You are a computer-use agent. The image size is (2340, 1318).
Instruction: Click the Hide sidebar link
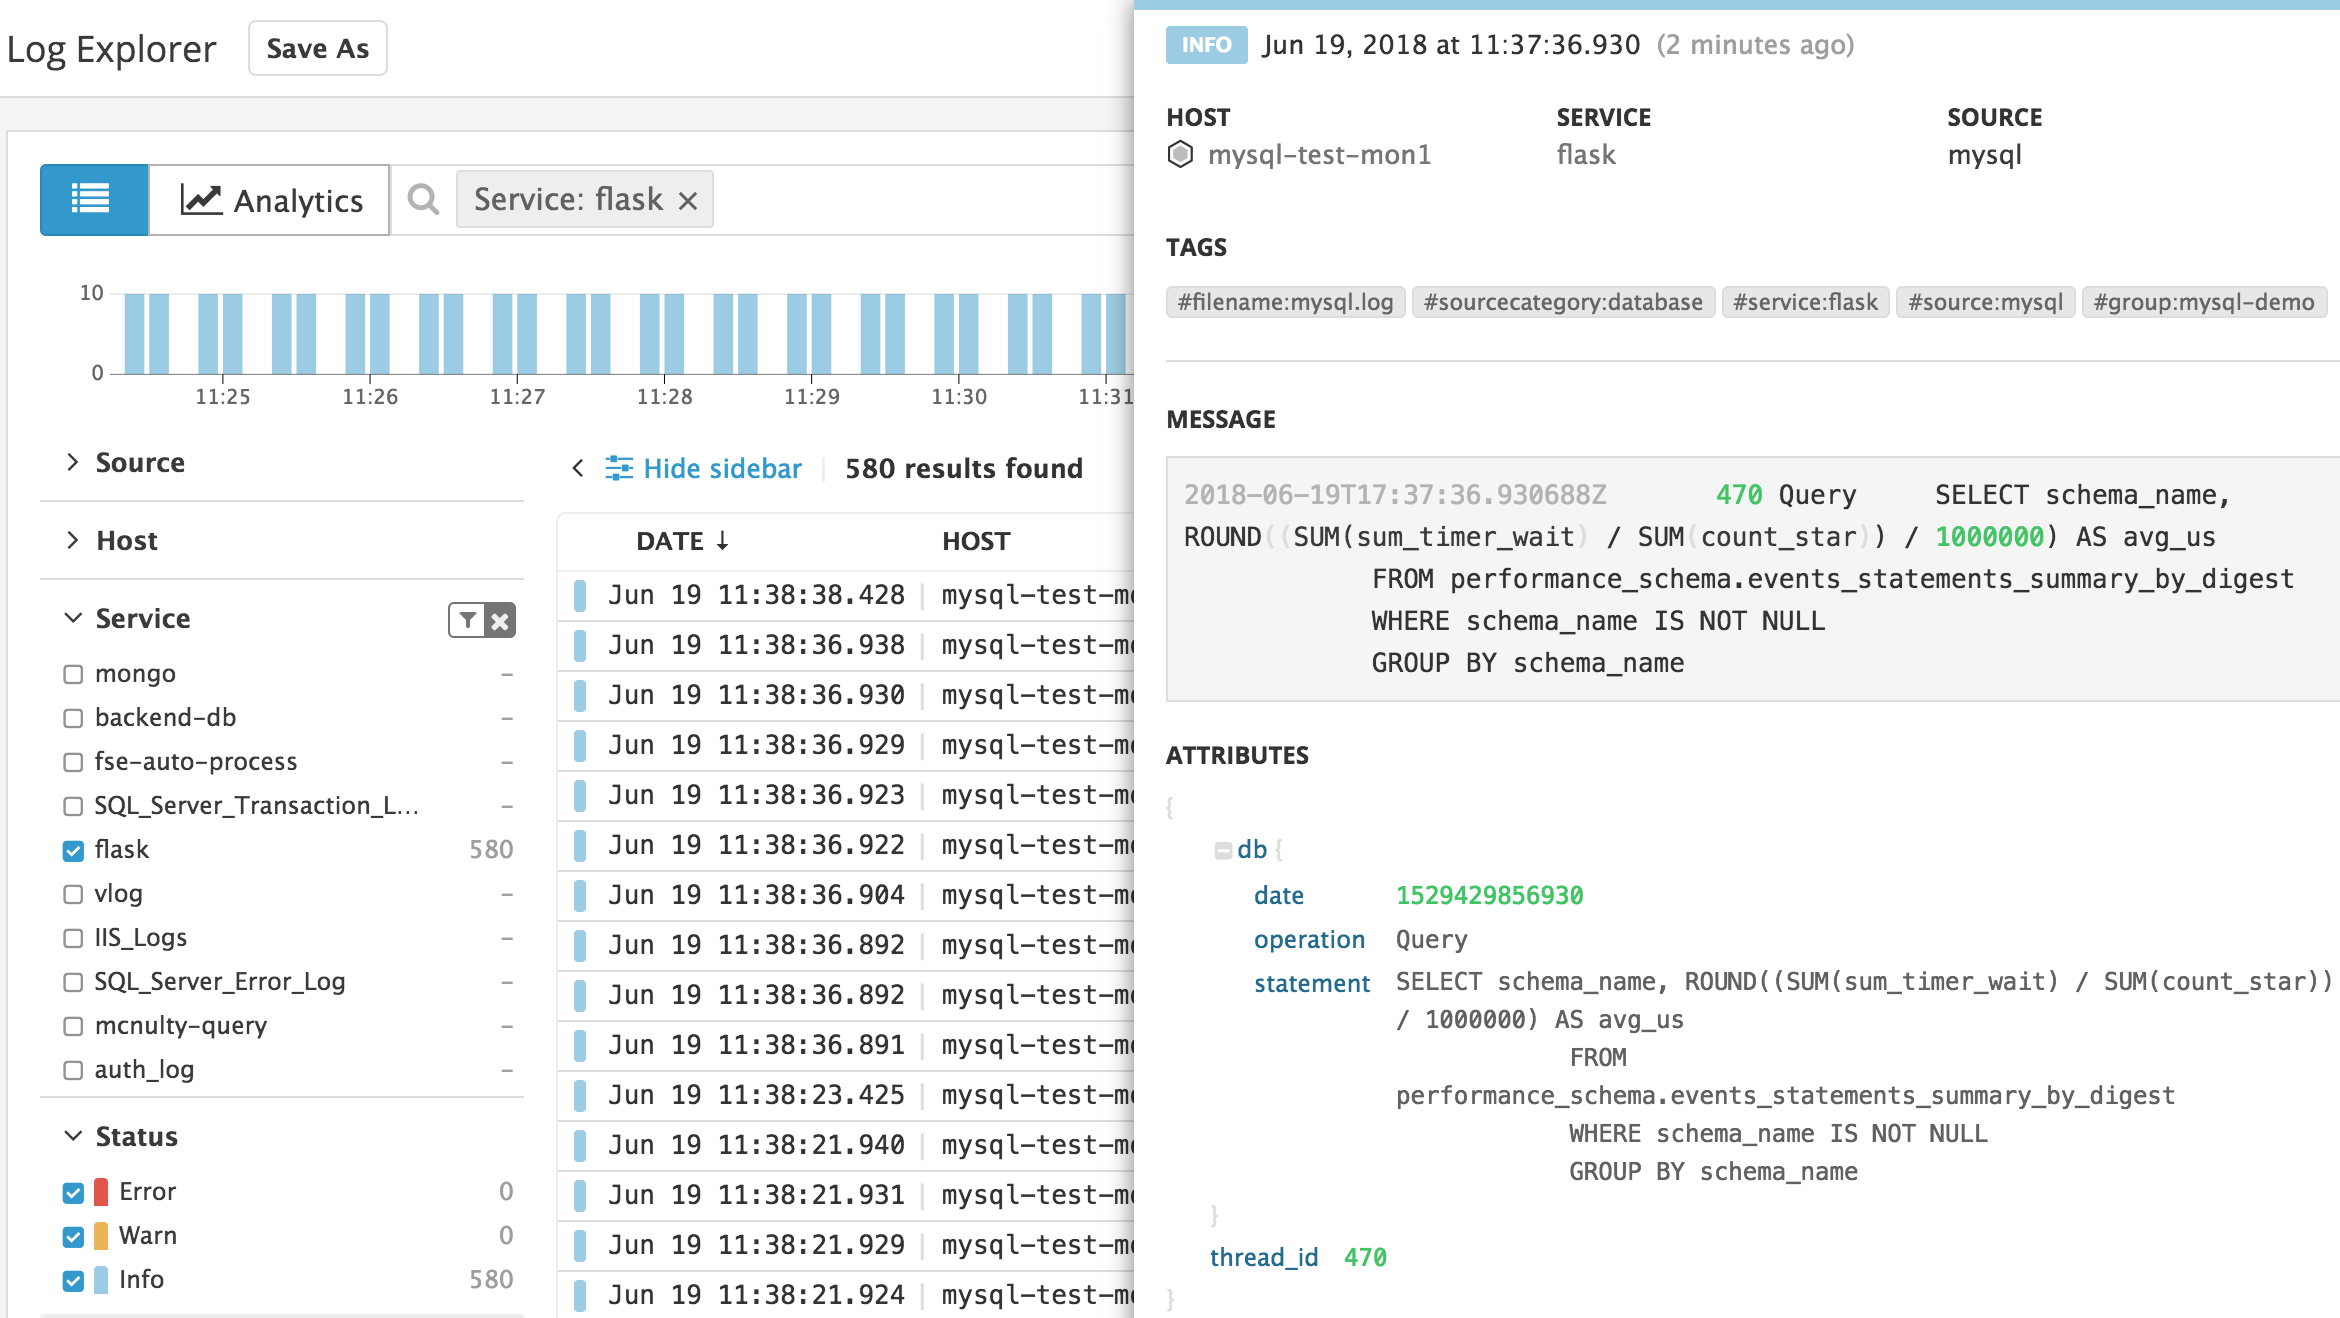point(722,468)
